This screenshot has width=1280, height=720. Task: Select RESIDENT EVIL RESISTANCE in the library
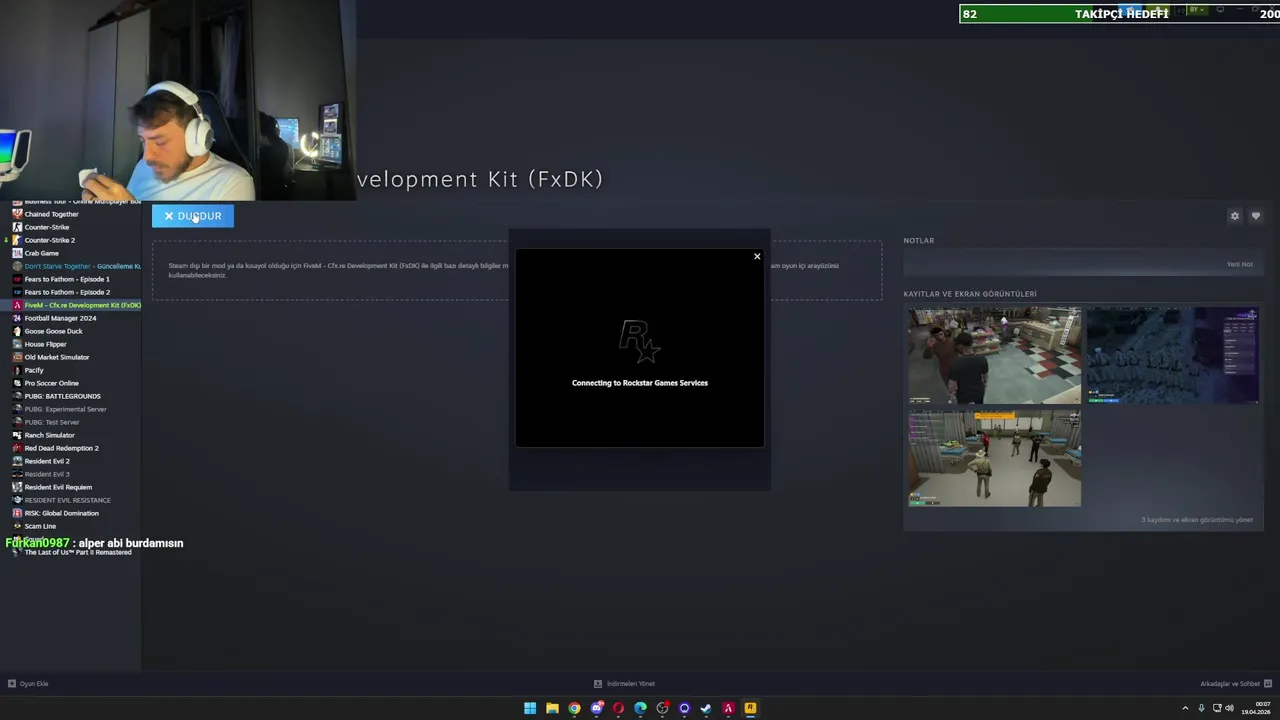click(67, 500)
